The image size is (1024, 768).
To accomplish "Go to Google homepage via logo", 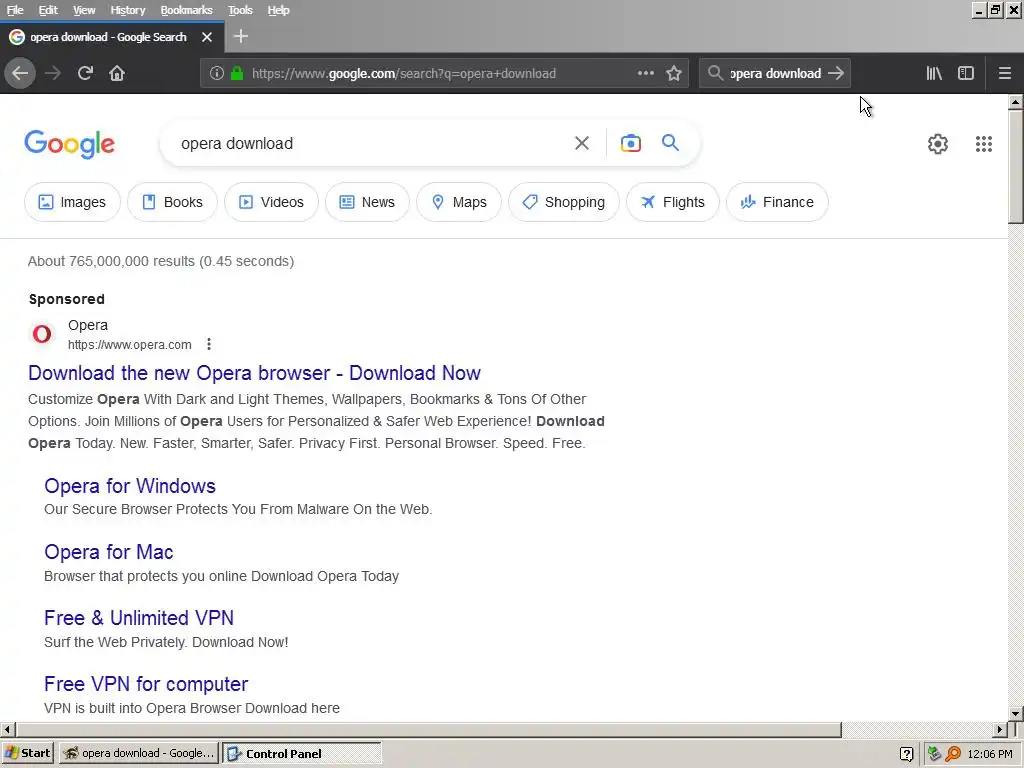I will [x=70, y=144].
